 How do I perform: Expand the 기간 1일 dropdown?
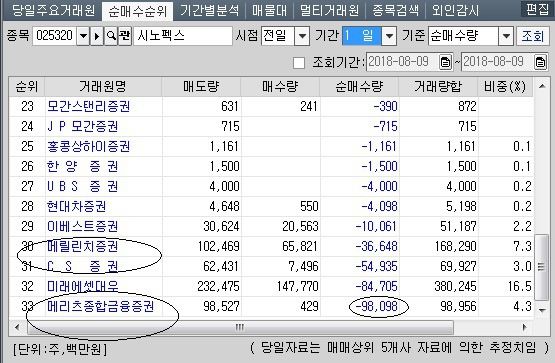389,36
